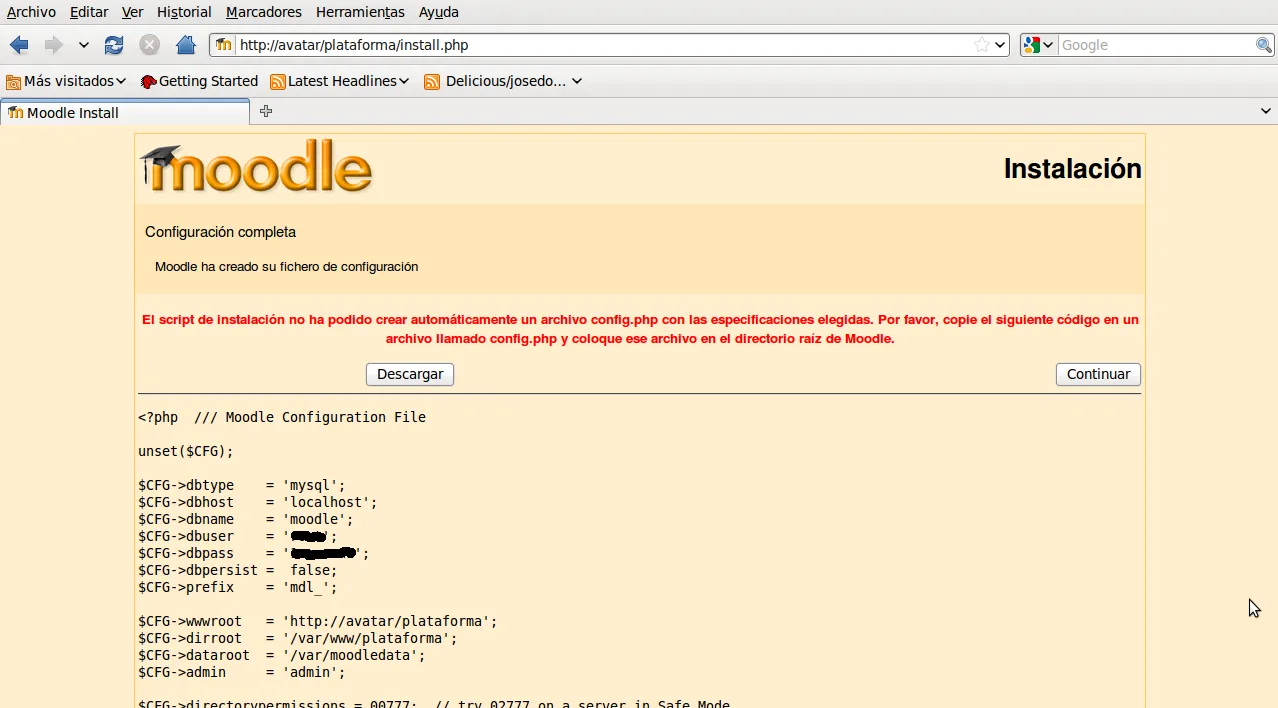Click inside the Google search field
The height and width of the screenshot is (708, 1278).
click(x=1155, y=45)
